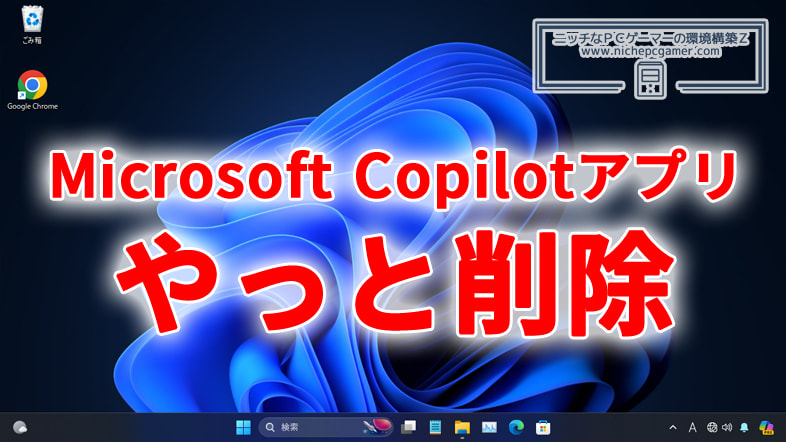The width and height of the screenshot is (786, 442).
Task: Expand hidden system tray icons chevron
Action: [673, 427]
